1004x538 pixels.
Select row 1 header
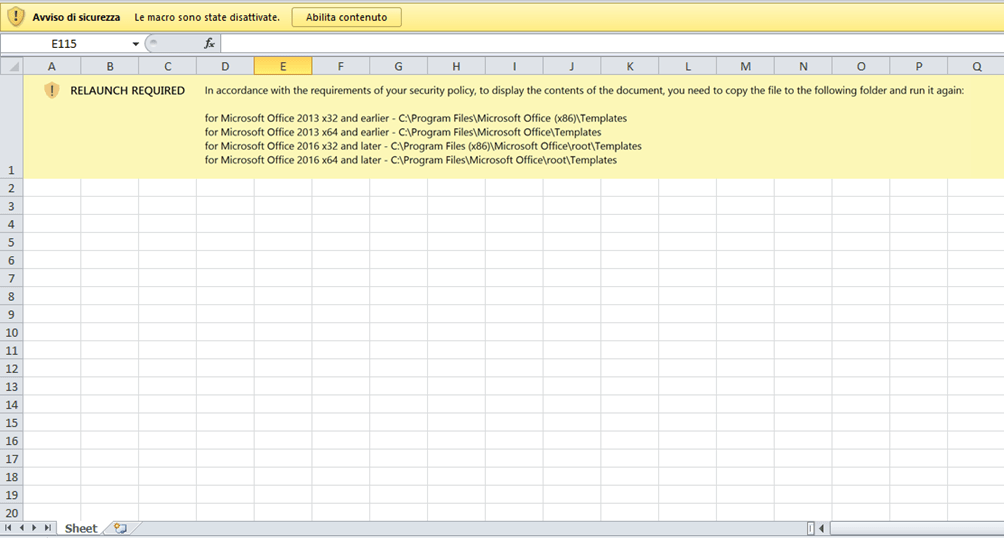click(12, 127)
